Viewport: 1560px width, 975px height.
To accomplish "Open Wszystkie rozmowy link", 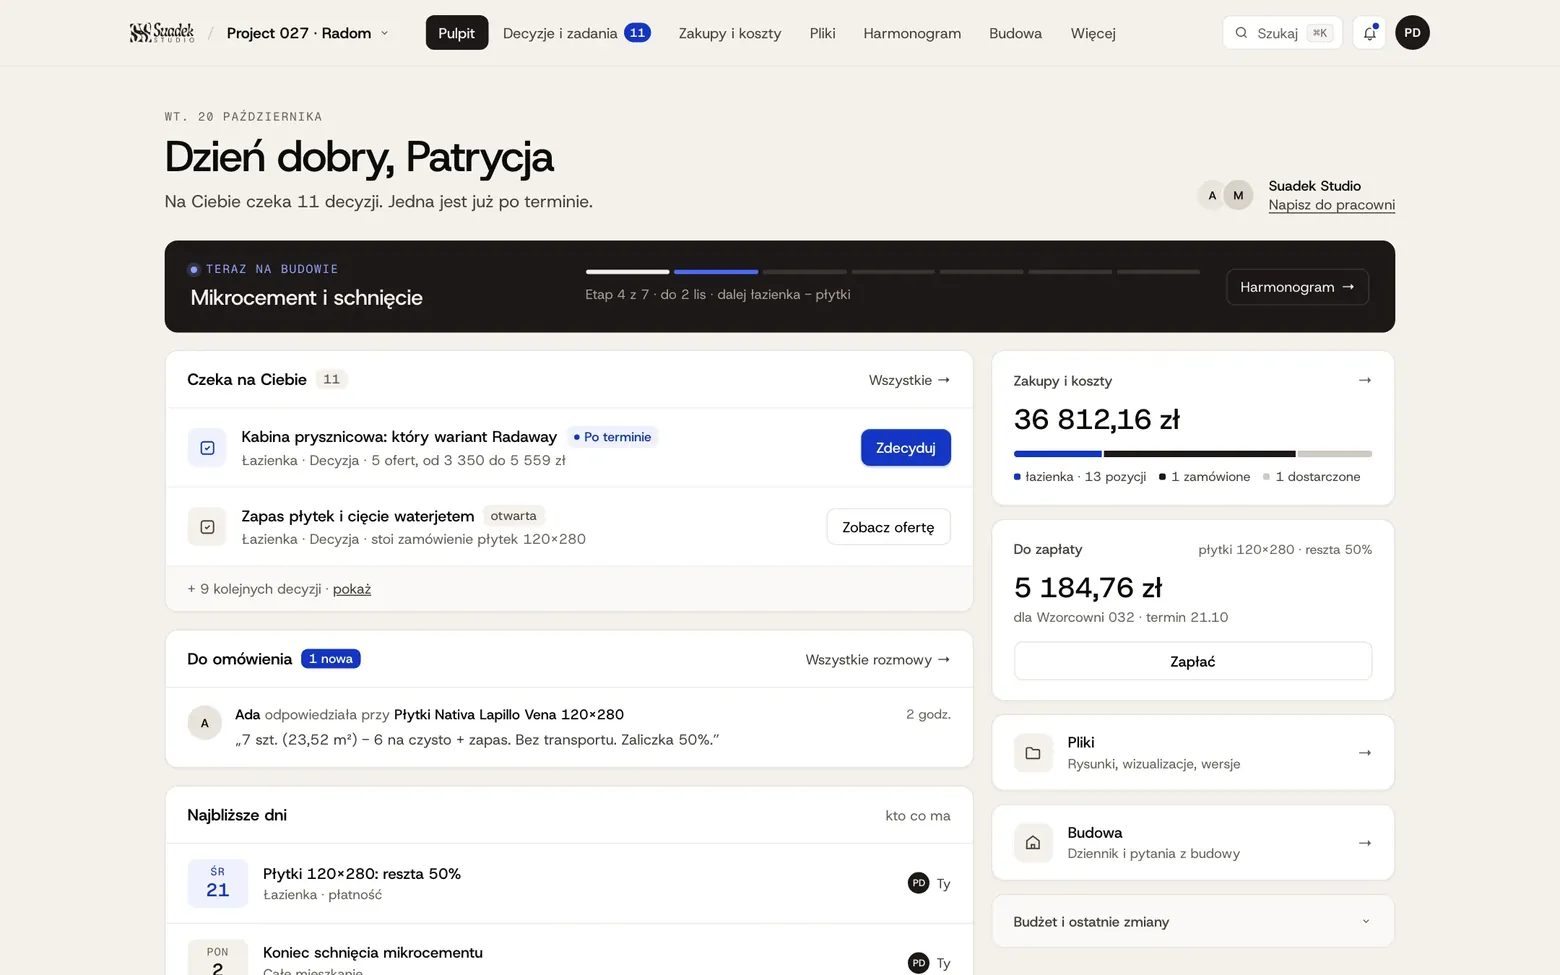I will coord(878,660).
